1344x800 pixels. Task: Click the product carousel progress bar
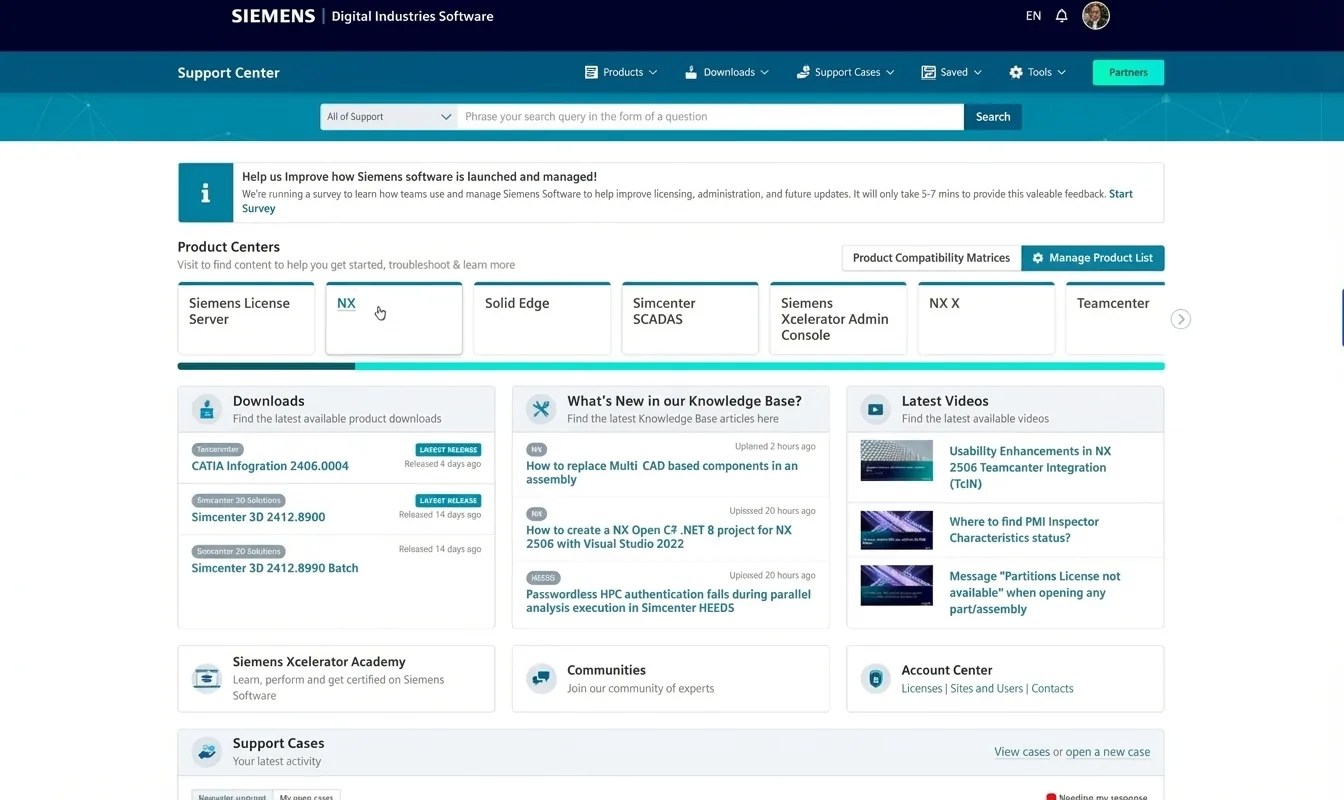click(671, 366)
